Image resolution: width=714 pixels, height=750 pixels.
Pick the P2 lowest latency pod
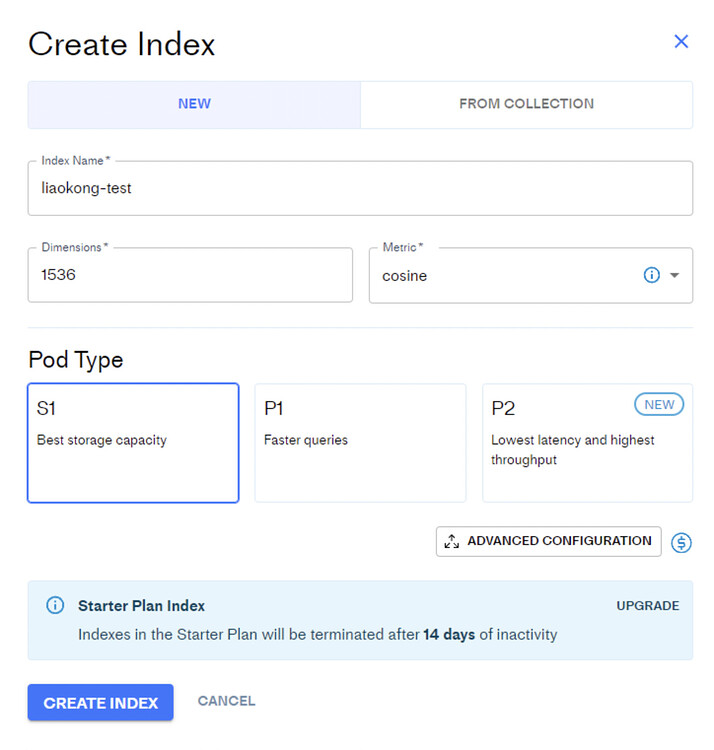(587, 442)
